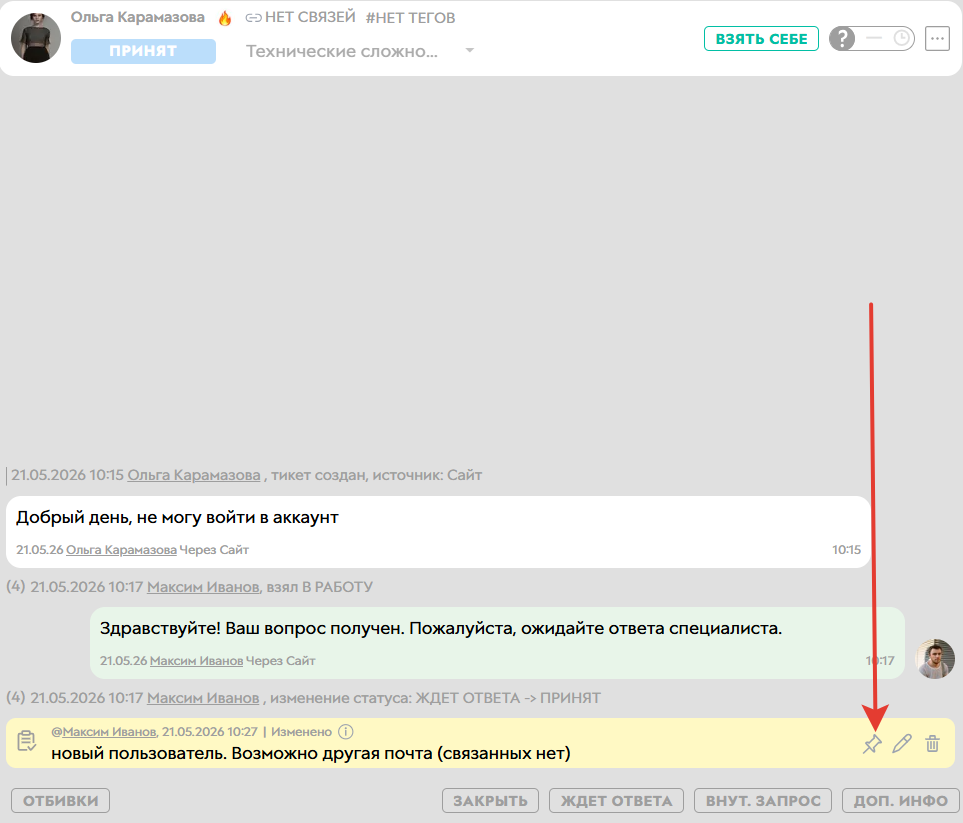Click the #НЕТ ТЕГОВ tags label
Viewport: 963px width, 823px height.
point(410,18)
